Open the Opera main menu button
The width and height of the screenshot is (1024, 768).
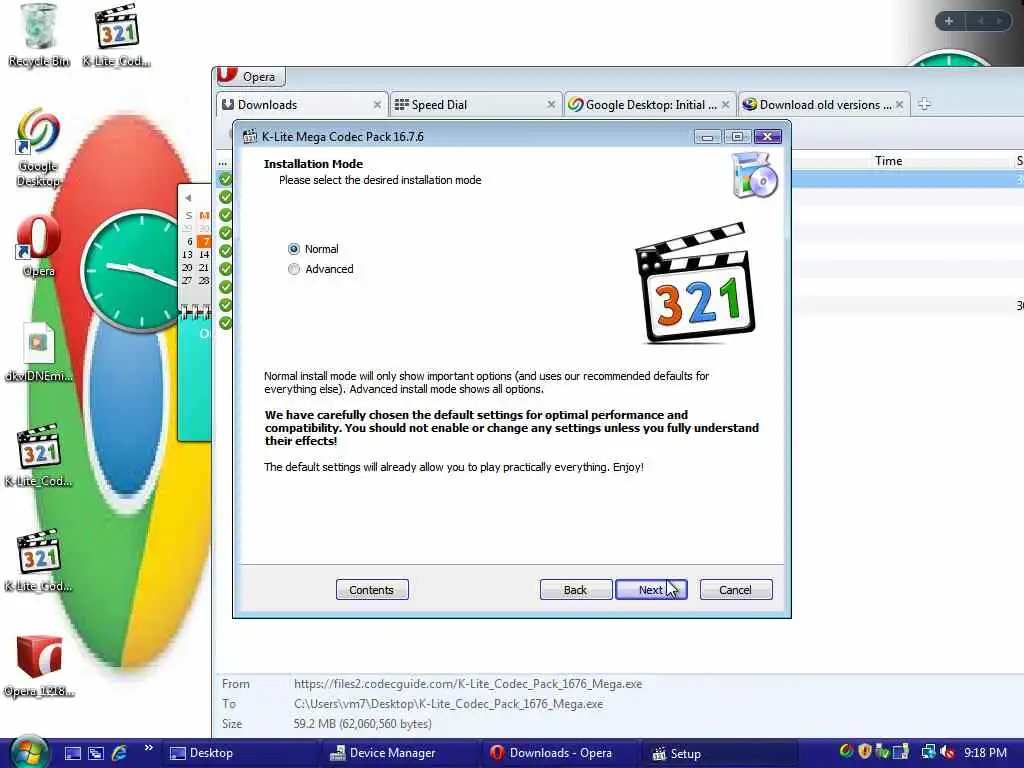click(x=251, y=76)
